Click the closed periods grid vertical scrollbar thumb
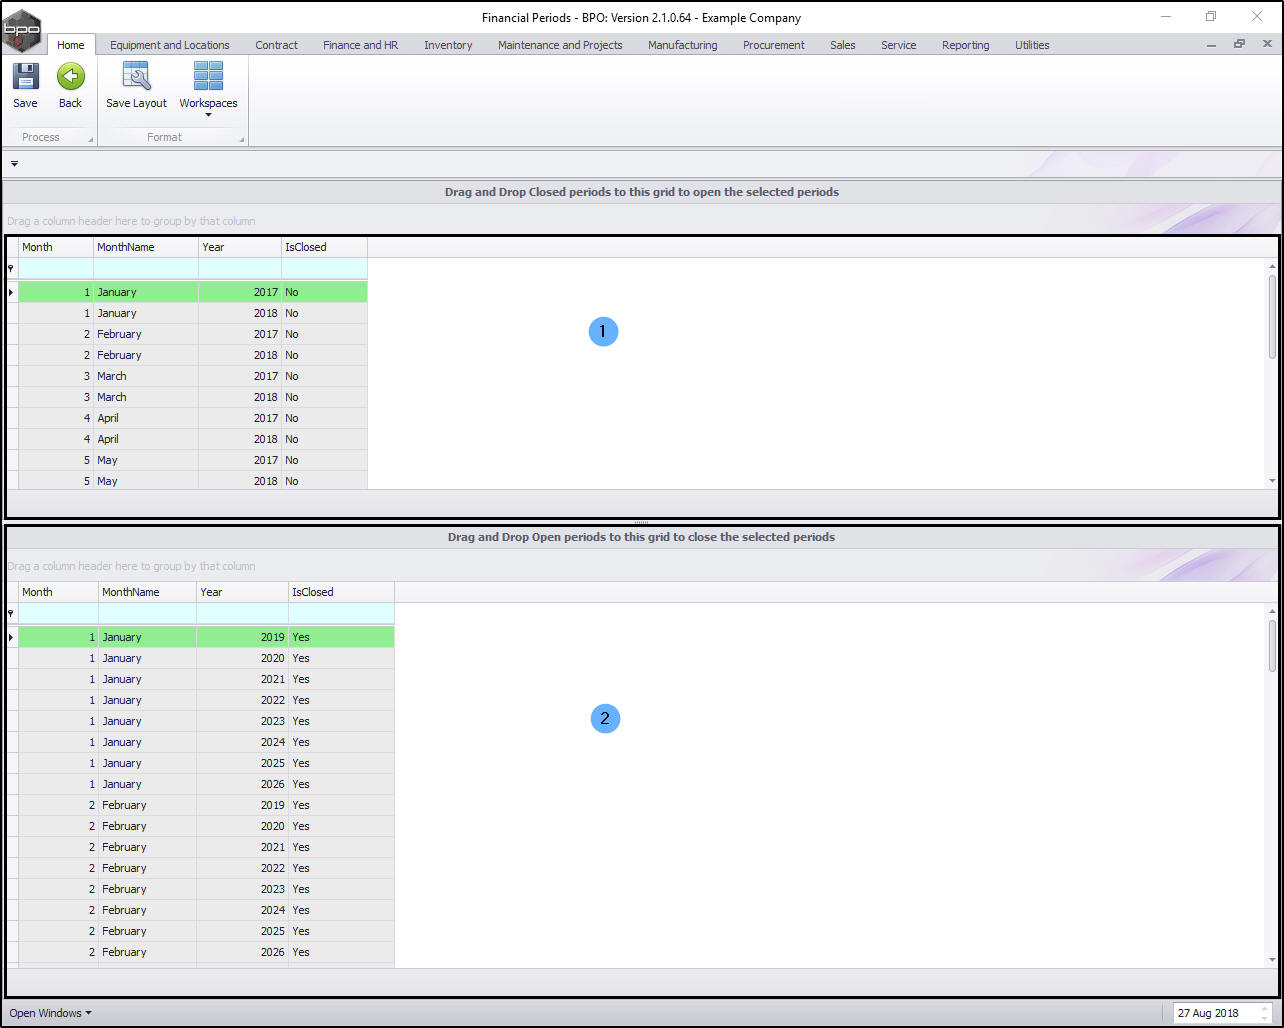Screen dimensions: 1284x1028 [x=1272, y=646]
